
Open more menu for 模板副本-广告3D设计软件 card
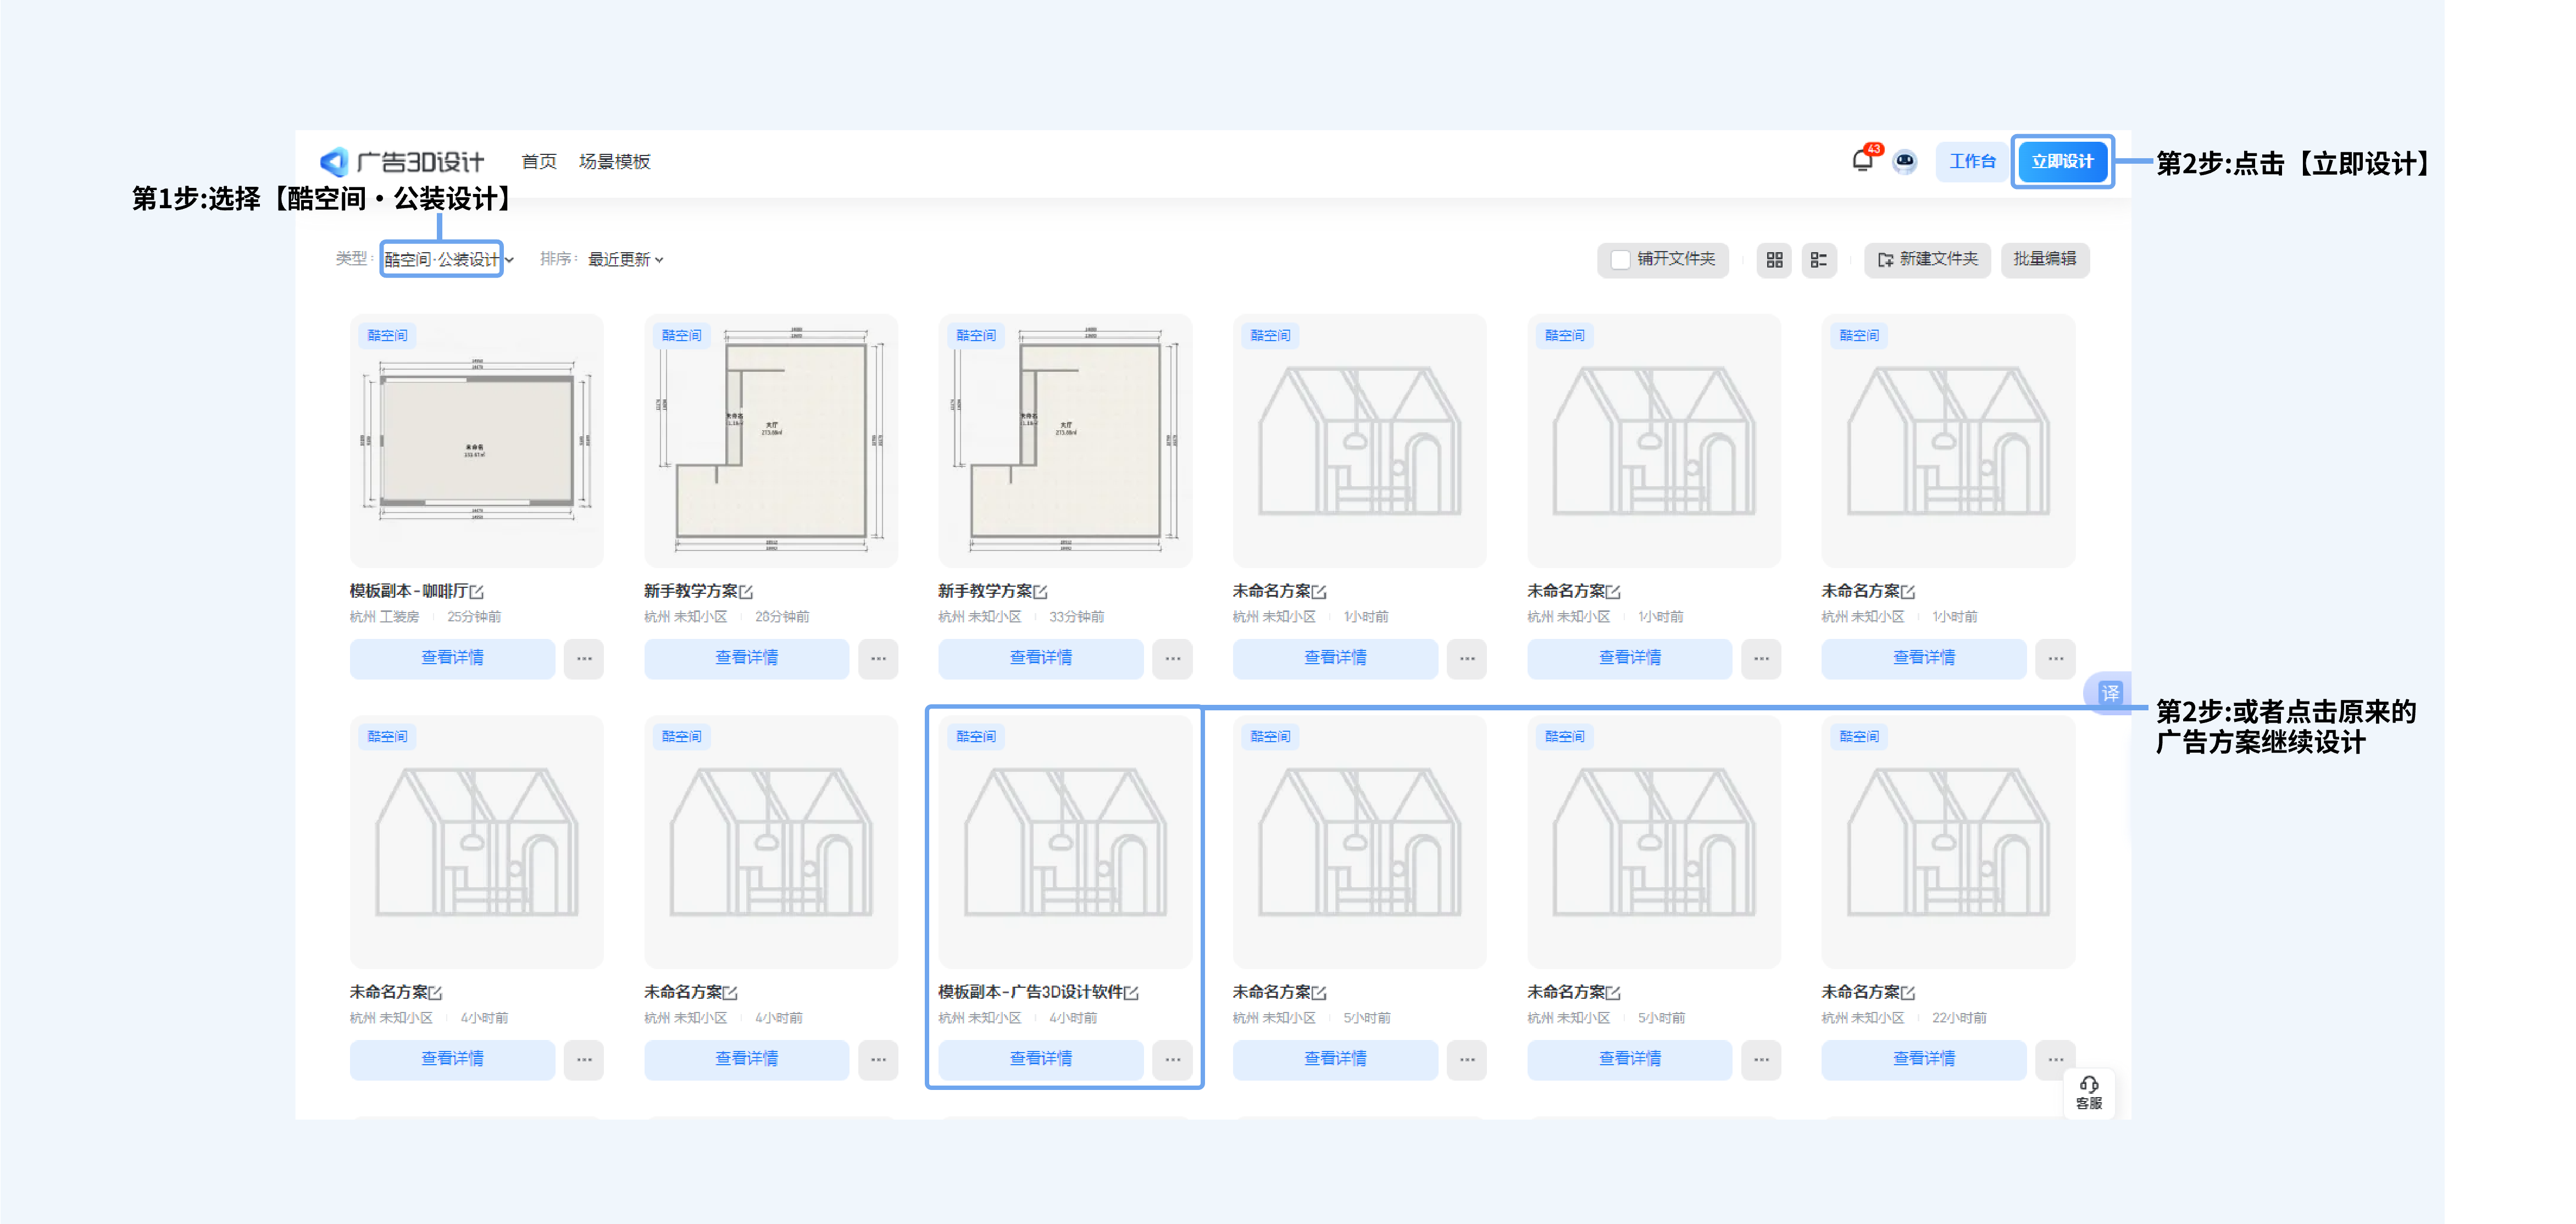pos(1172,1059)
